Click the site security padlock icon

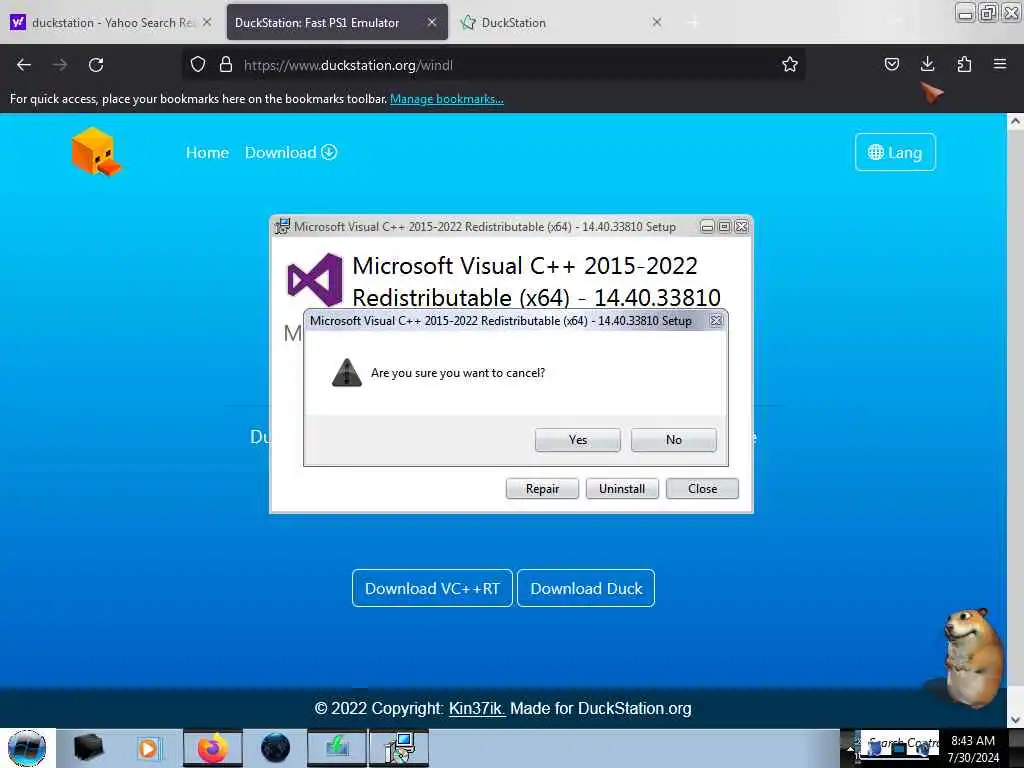[x=226, y=65]
